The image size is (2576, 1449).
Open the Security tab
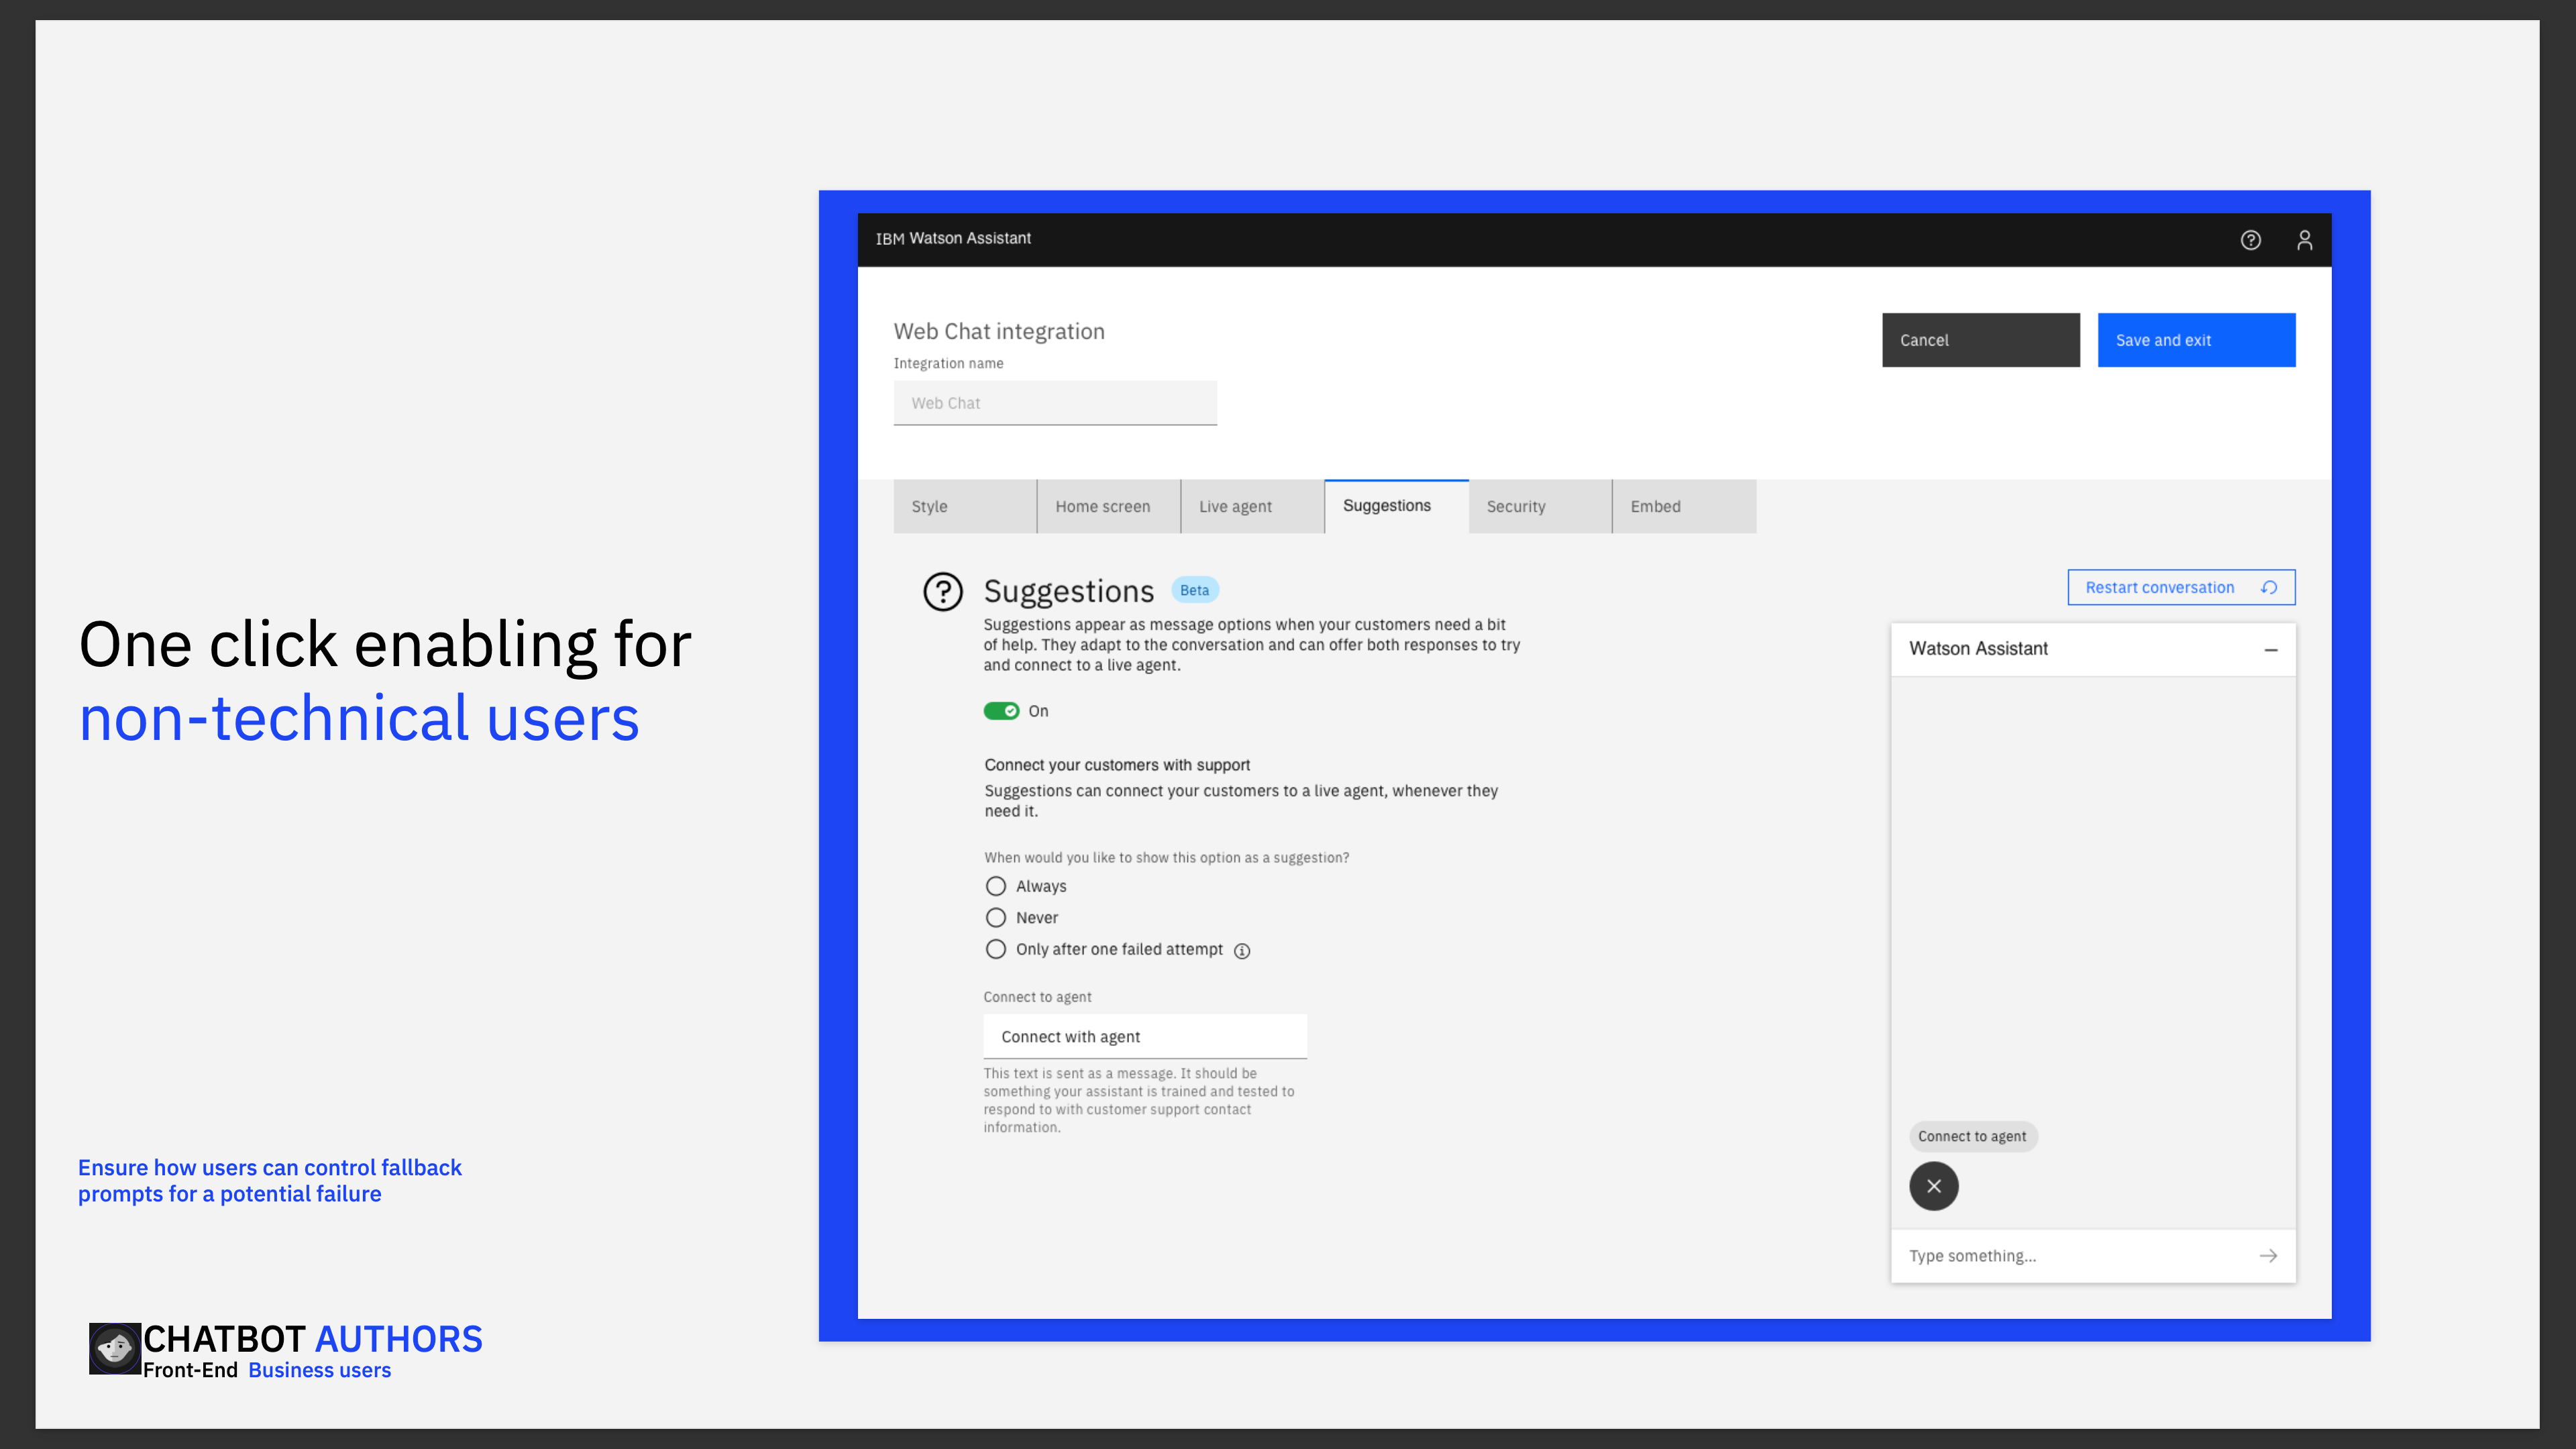tap(1540, 506)
